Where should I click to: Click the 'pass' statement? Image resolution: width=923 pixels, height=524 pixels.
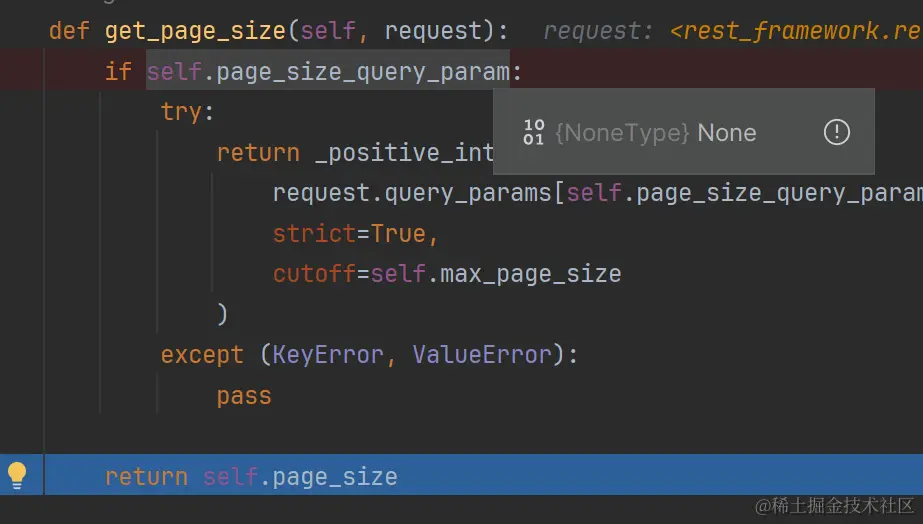(244, 396)
